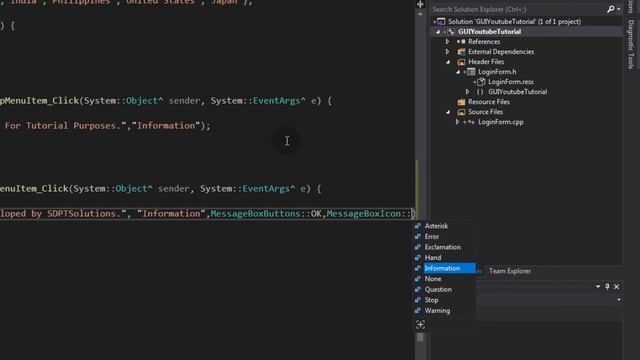Screen dimensions: 640x360
Task: Open LoginForm.cpp in Solution Explorer
Action: (500, 122)
